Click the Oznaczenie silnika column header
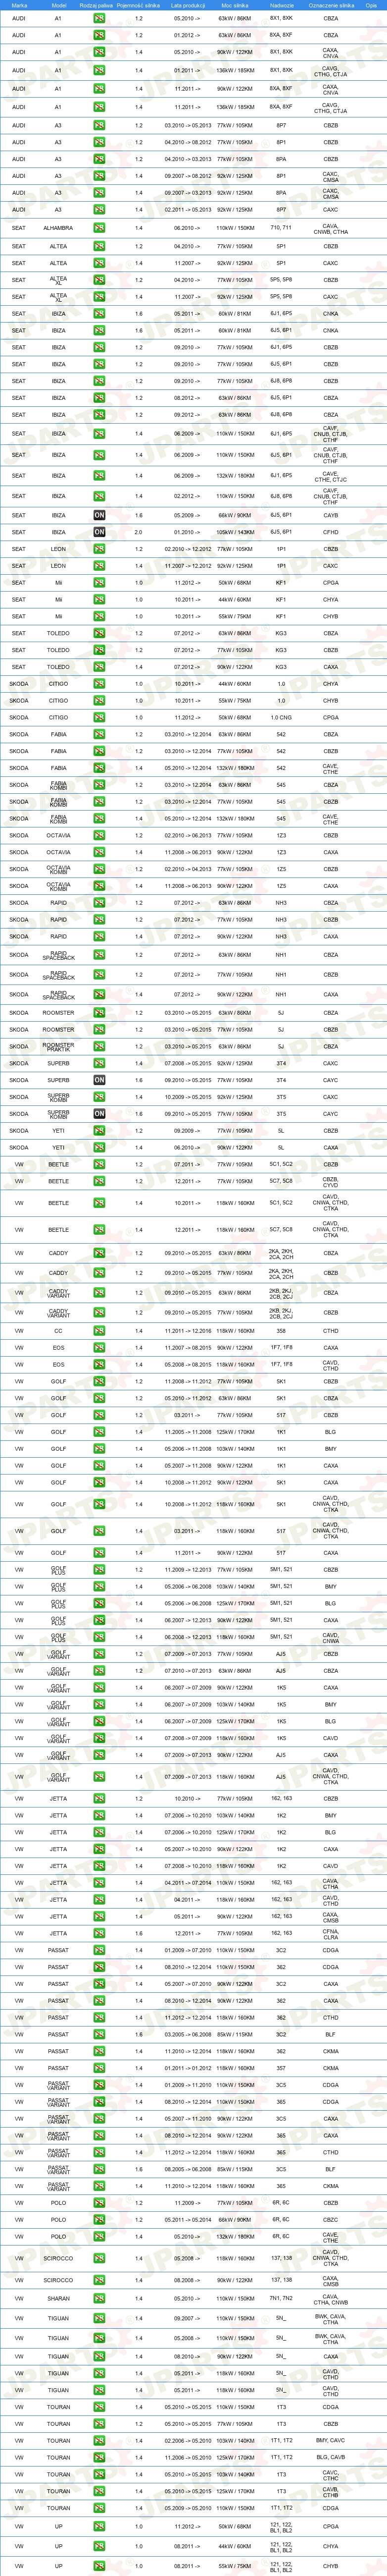 tap(331, 5)
